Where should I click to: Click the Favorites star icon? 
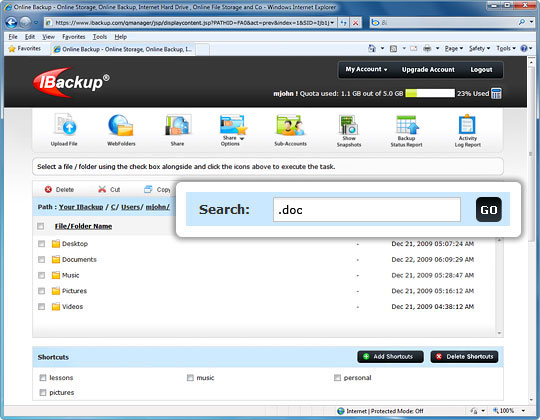pyautogui.click(x=12, y=49)
